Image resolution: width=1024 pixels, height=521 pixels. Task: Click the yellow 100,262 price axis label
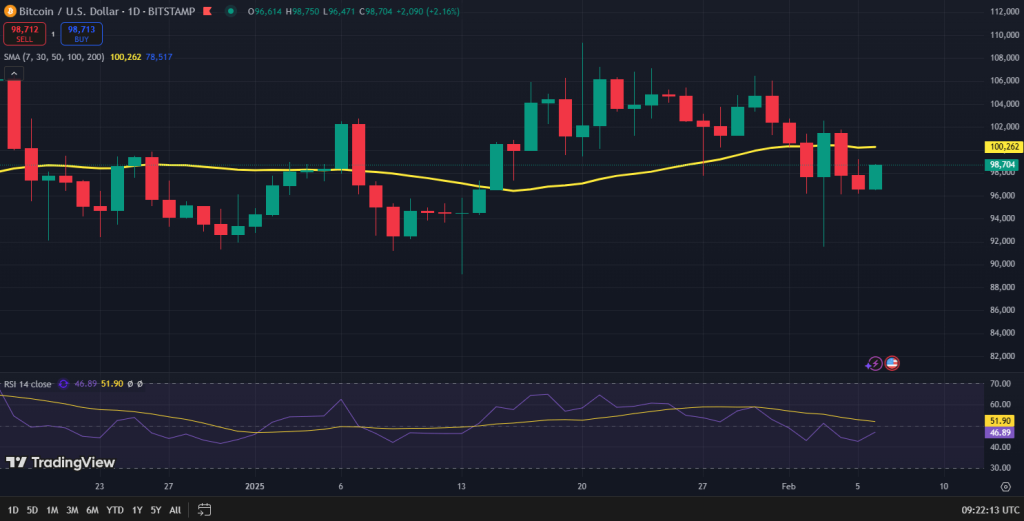pyautogui.click(x=1003, y=147)
